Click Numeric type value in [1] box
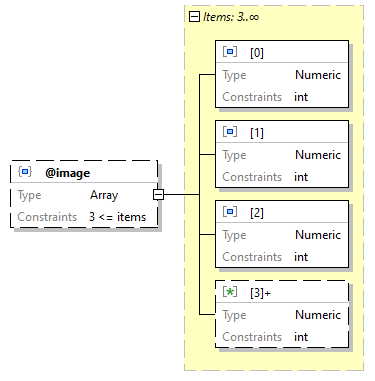Screen dimensions: 375x381 [318, 155]
